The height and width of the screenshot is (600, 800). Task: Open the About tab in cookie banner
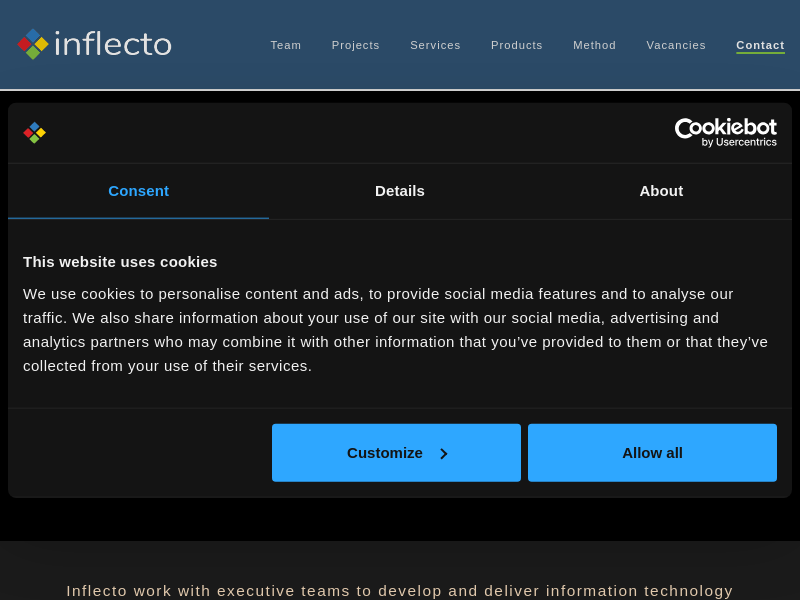661,191
